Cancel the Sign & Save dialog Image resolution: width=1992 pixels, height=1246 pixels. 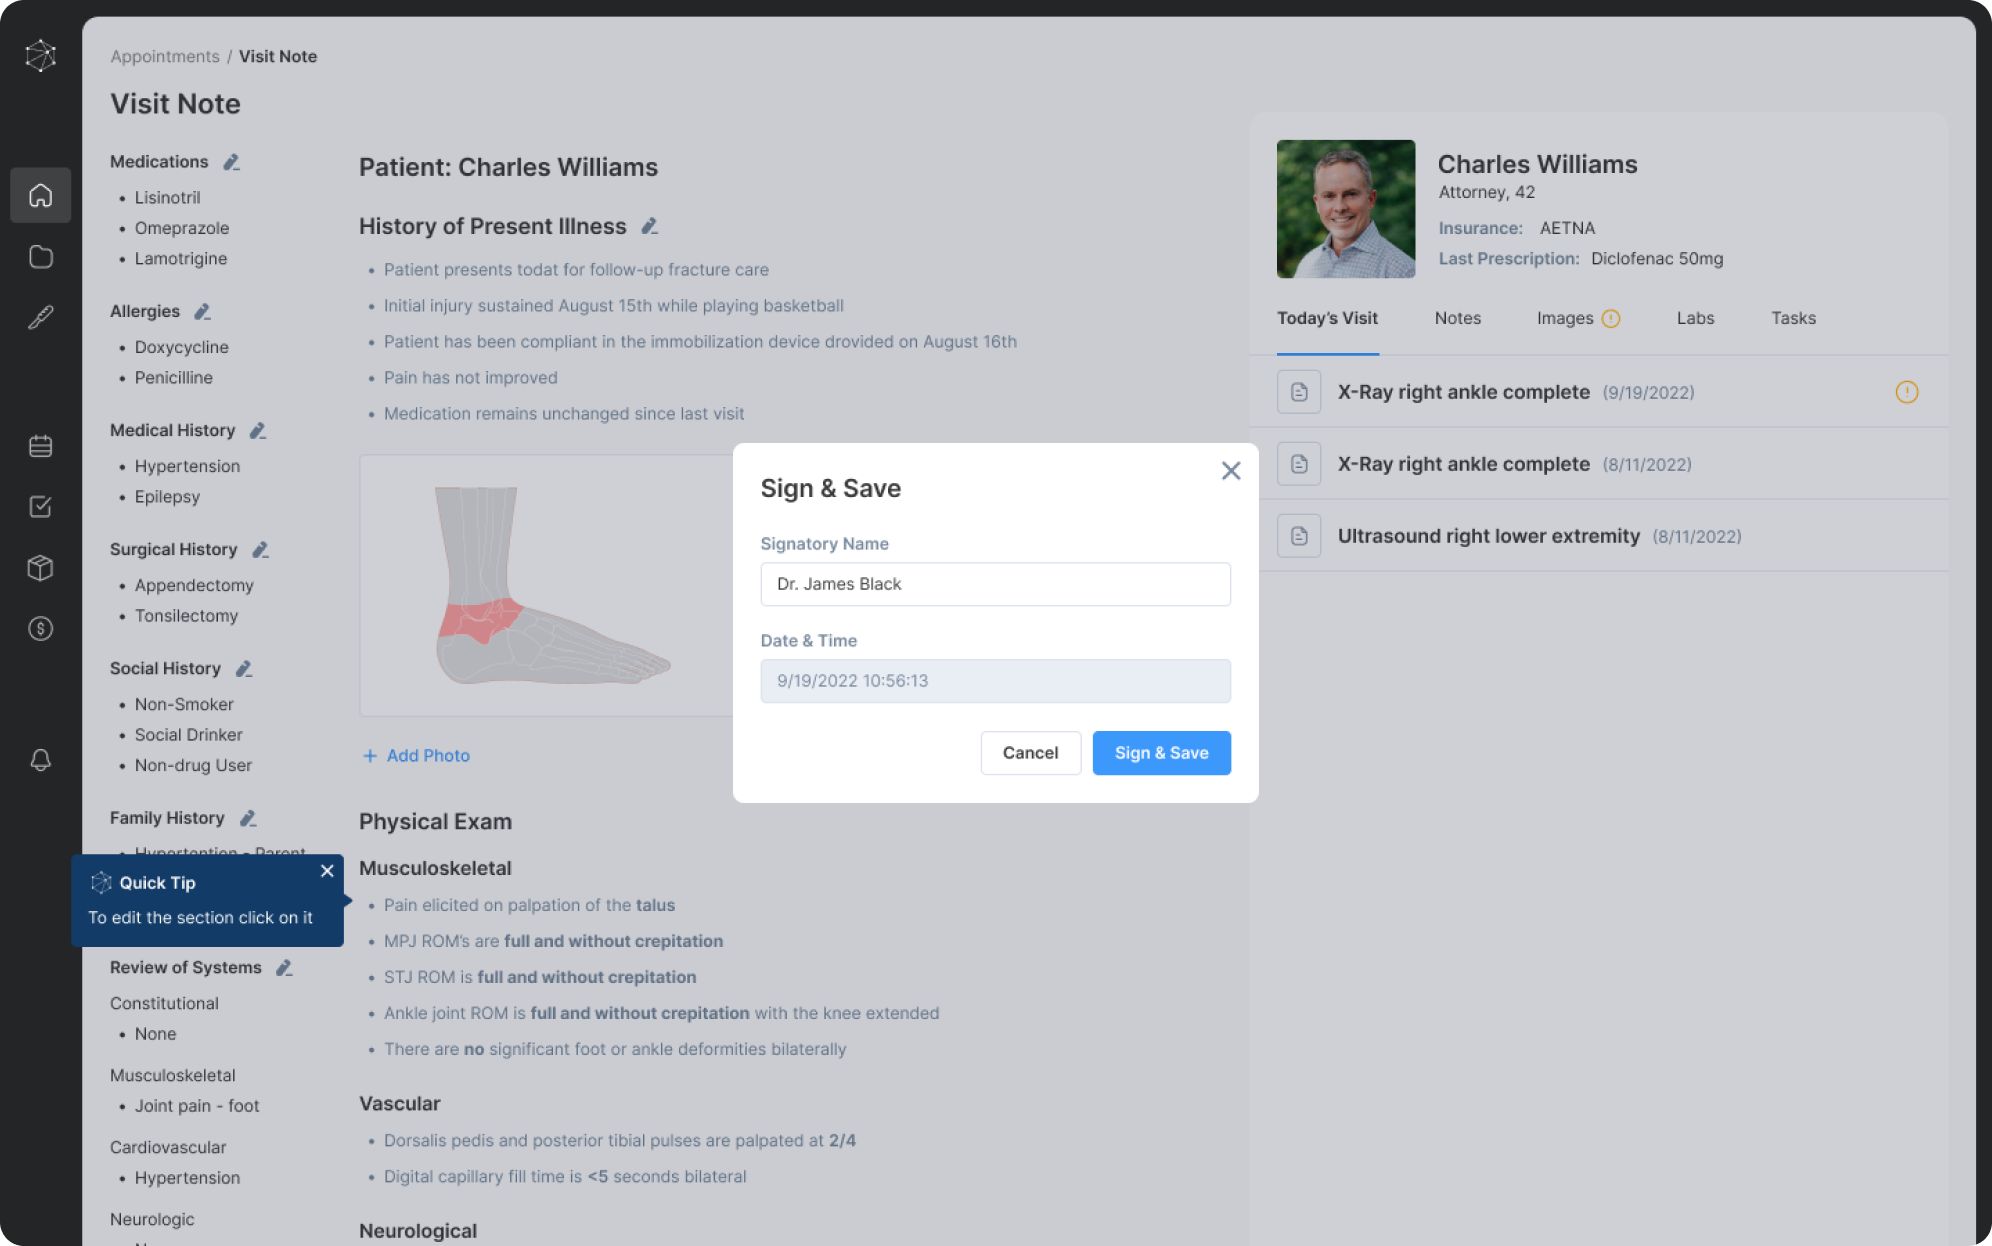point(1030,753)
